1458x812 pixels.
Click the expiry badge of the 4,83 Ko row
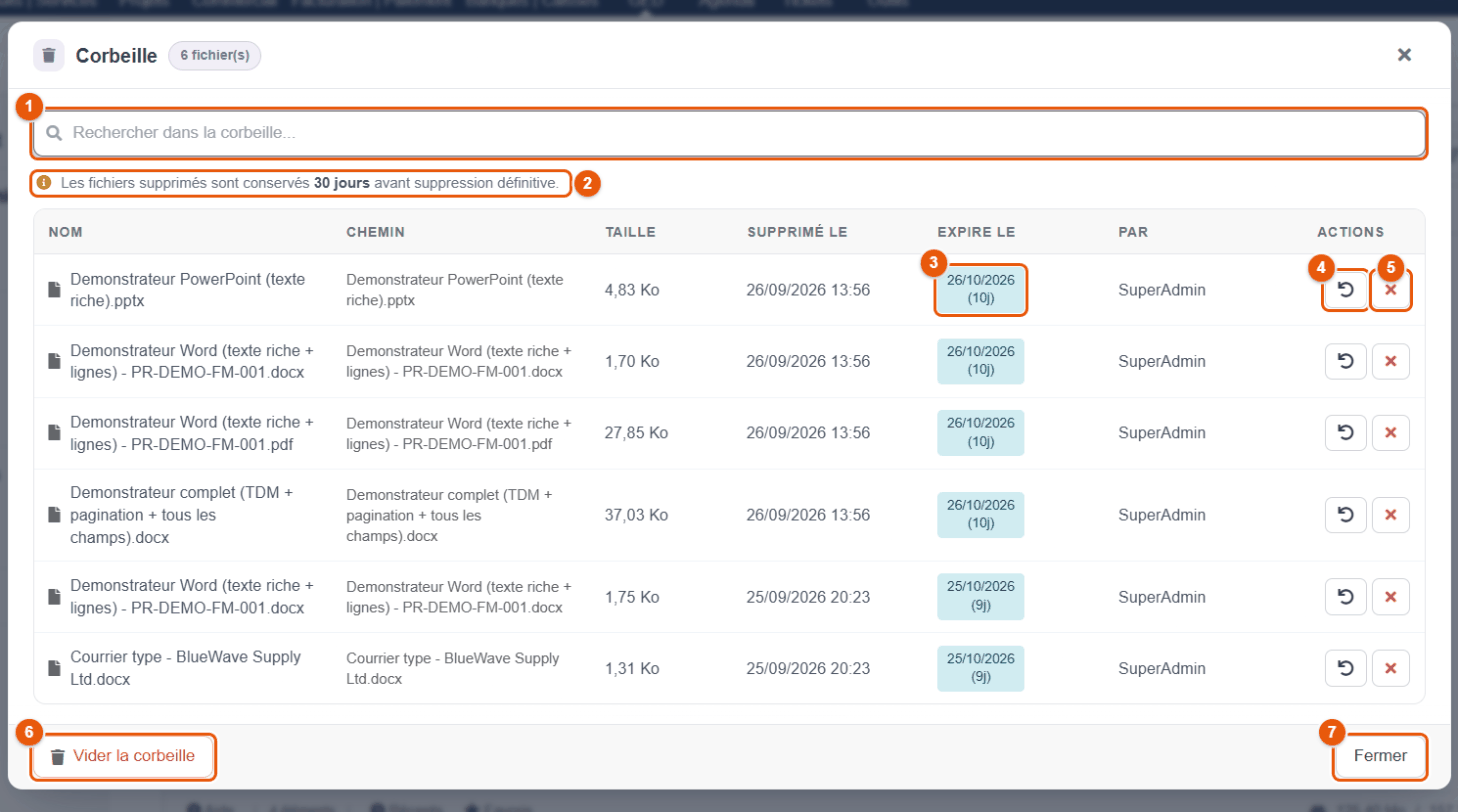pos(980,290)
